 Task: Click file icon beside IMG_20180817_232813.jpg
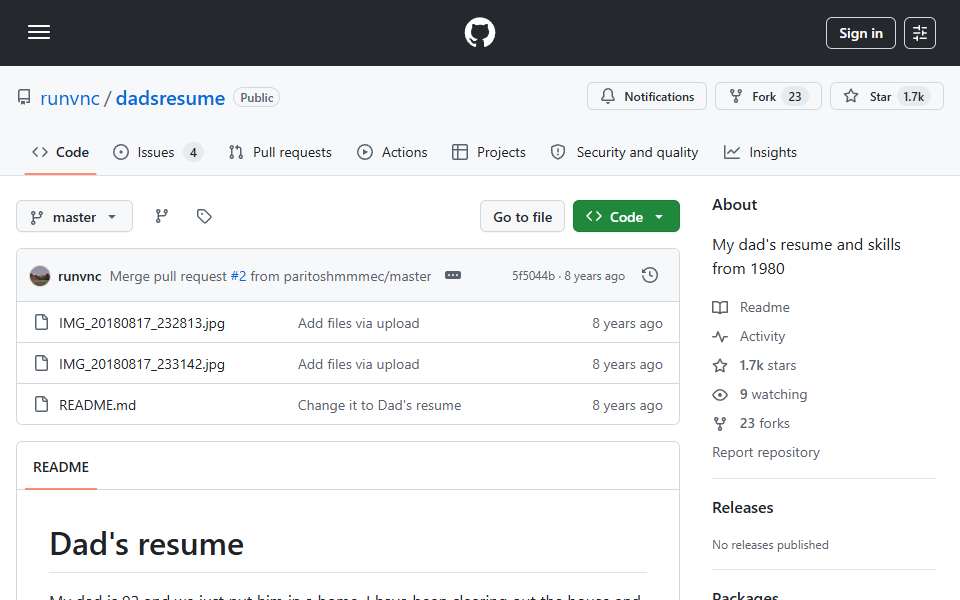(x=41, y=323)
